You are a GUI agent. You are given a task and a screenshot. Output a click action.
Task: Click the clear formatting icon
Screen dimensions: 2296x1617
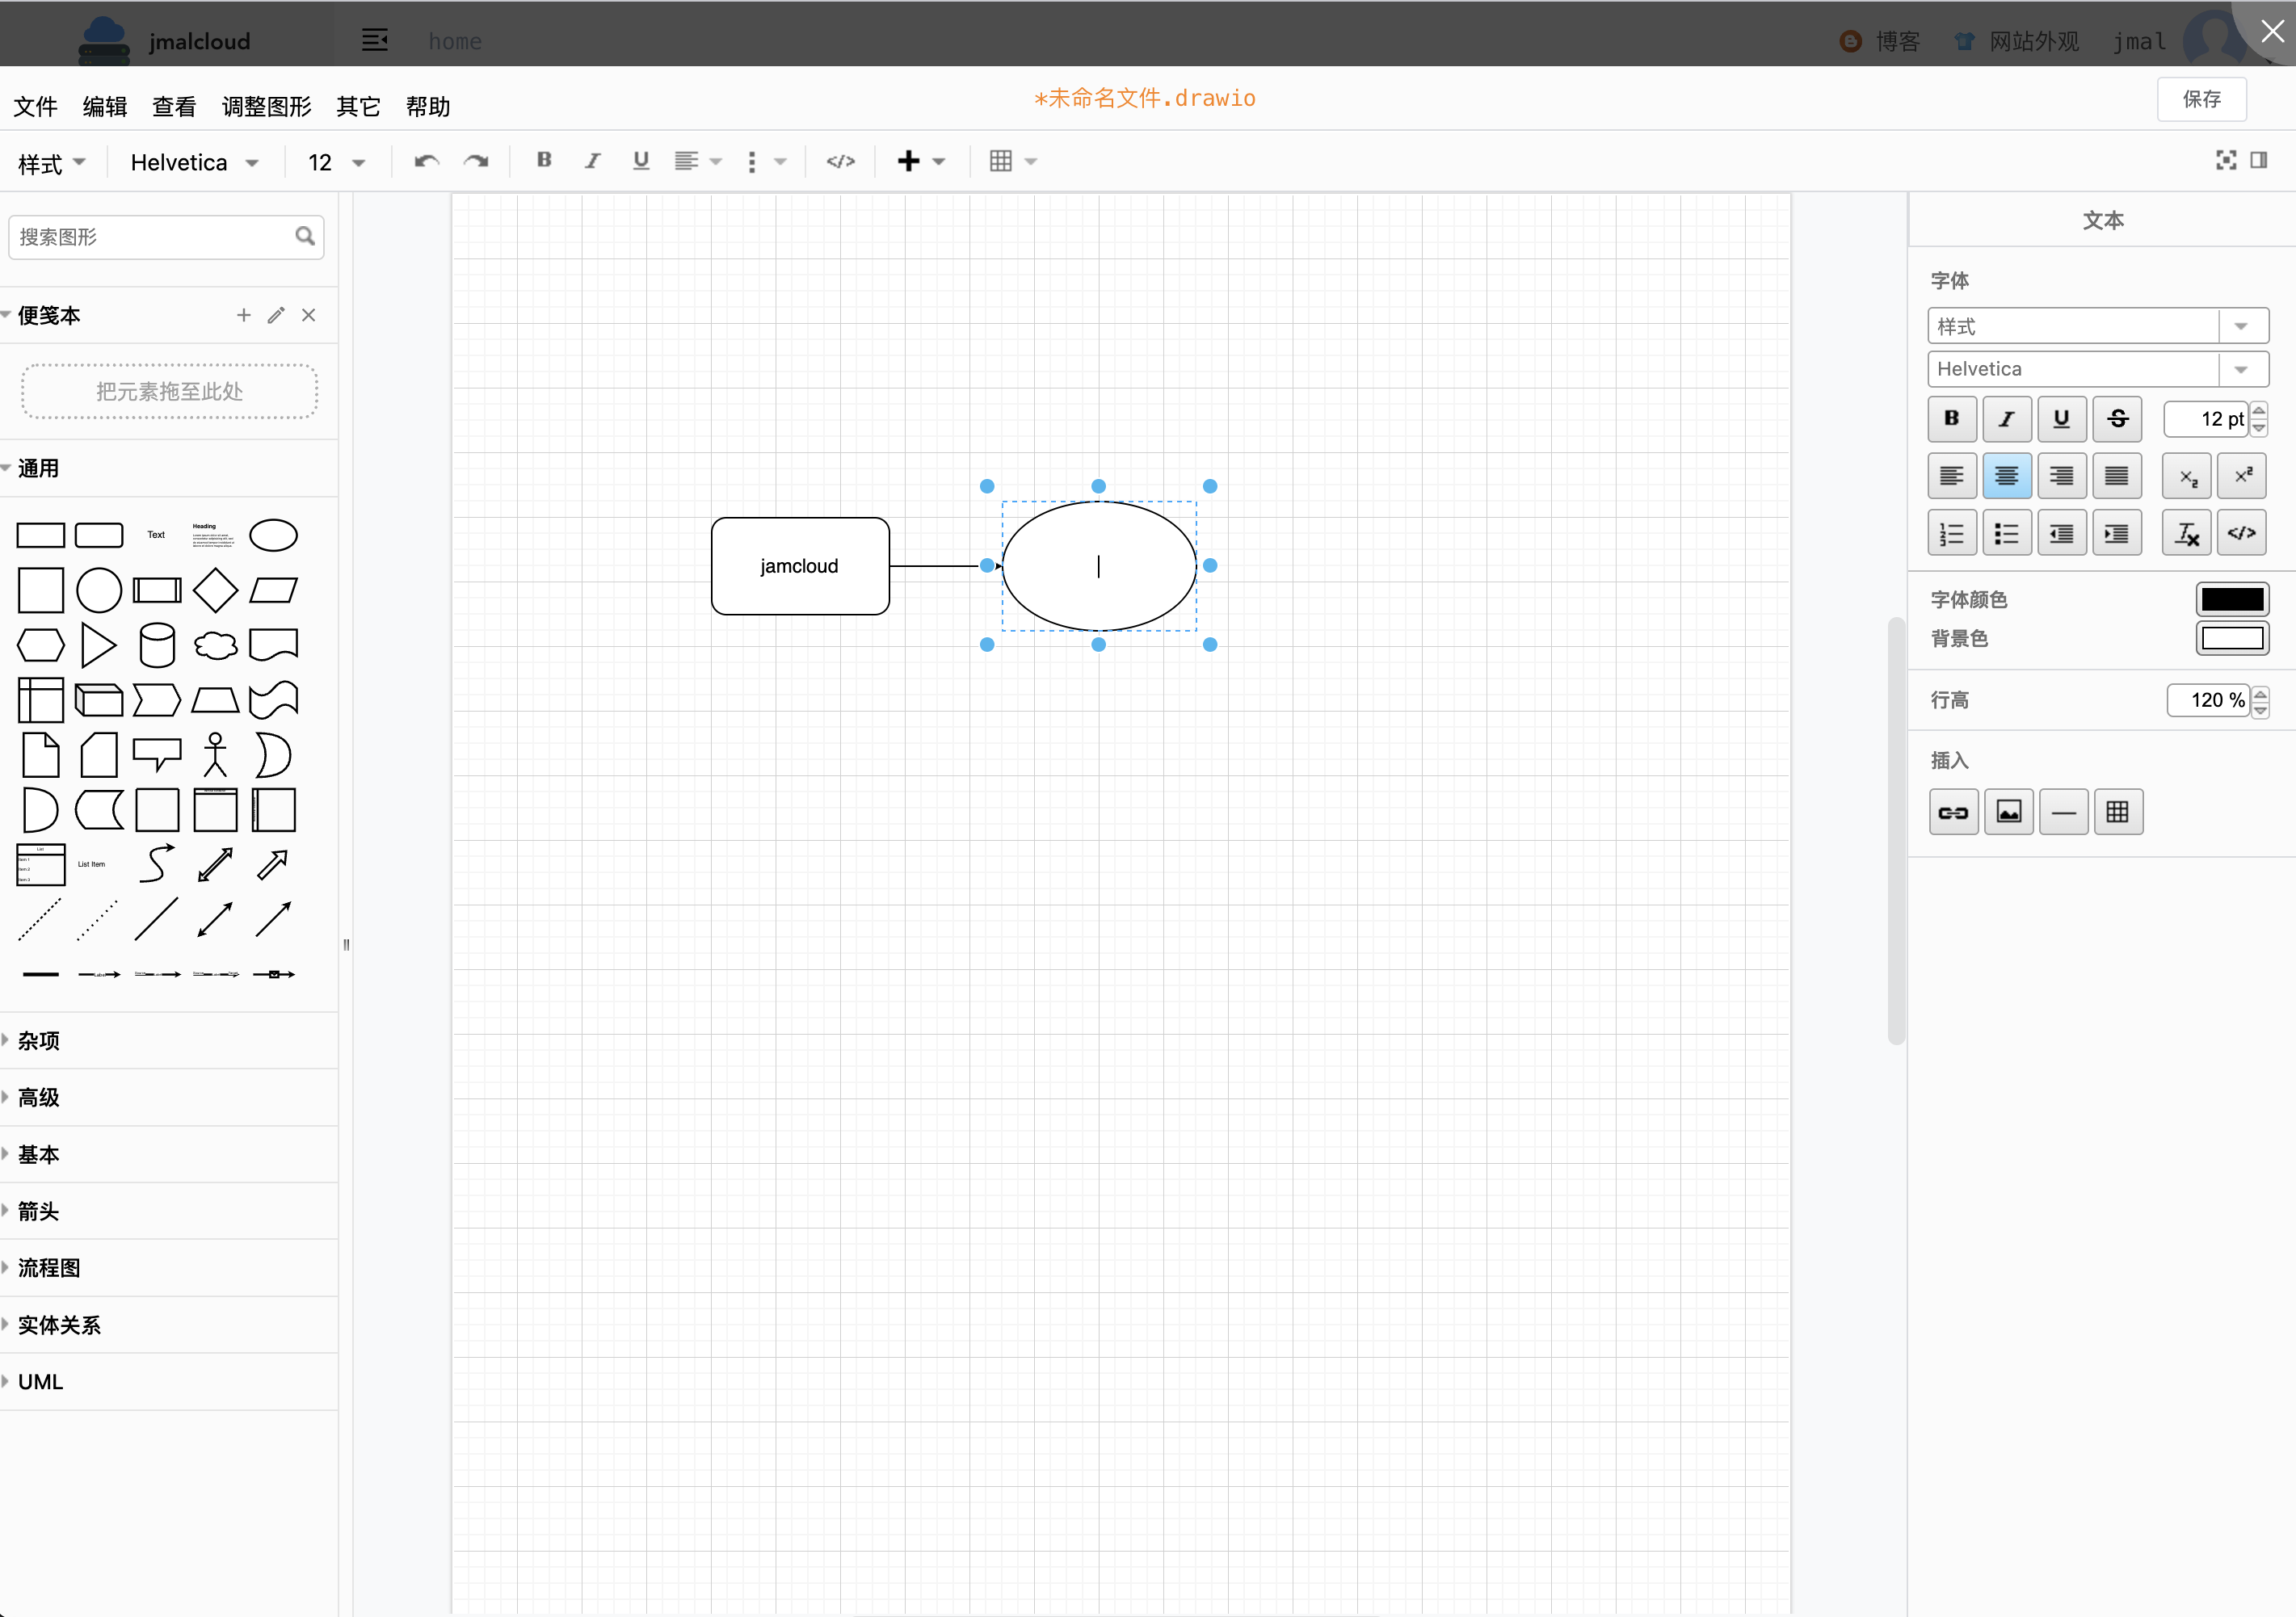click(2186, 534)
